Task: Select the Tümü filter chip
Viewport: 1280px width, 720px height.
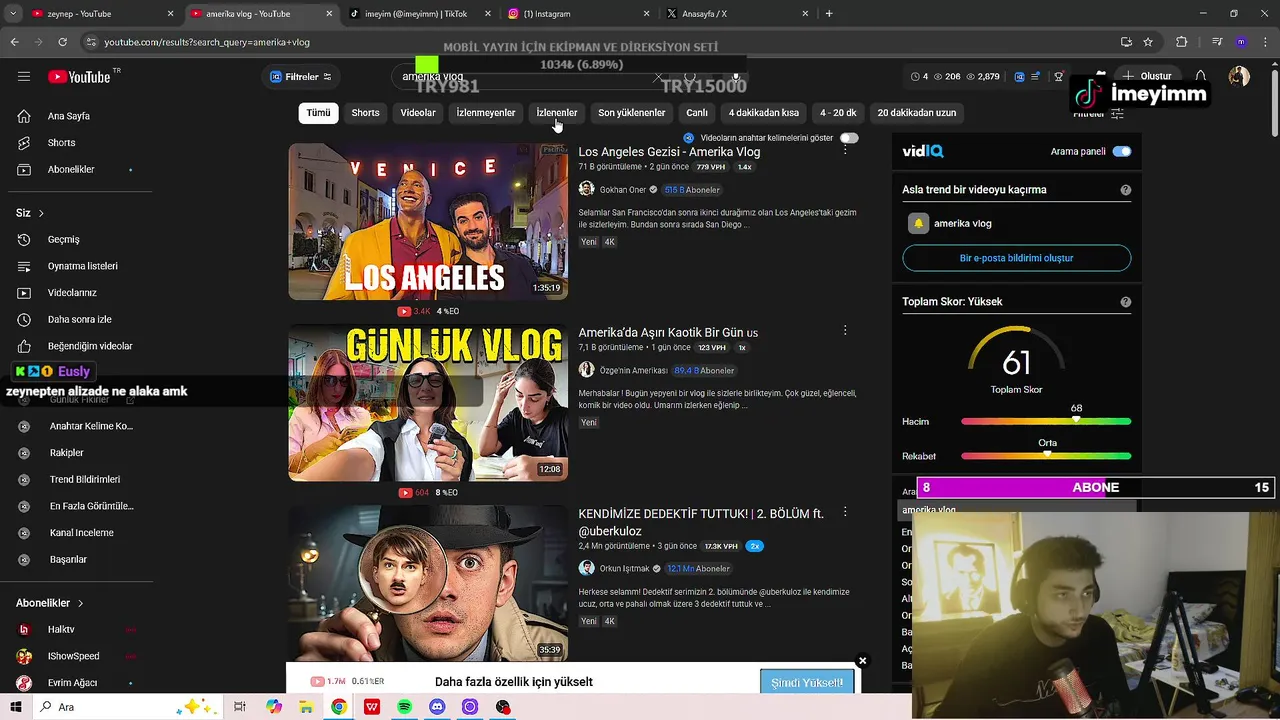Action: click(318, 113)
